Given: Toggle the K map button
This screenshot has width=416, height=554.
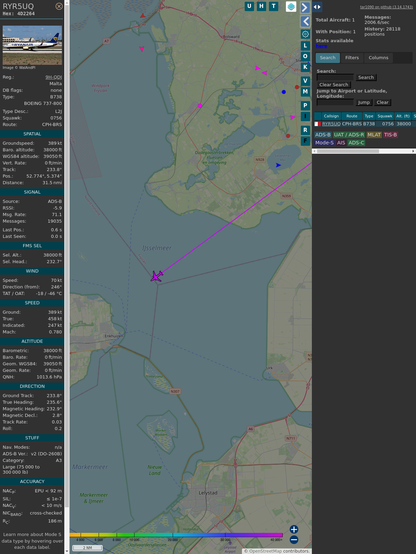Looking at the screenshot, I should coord(305,67).
